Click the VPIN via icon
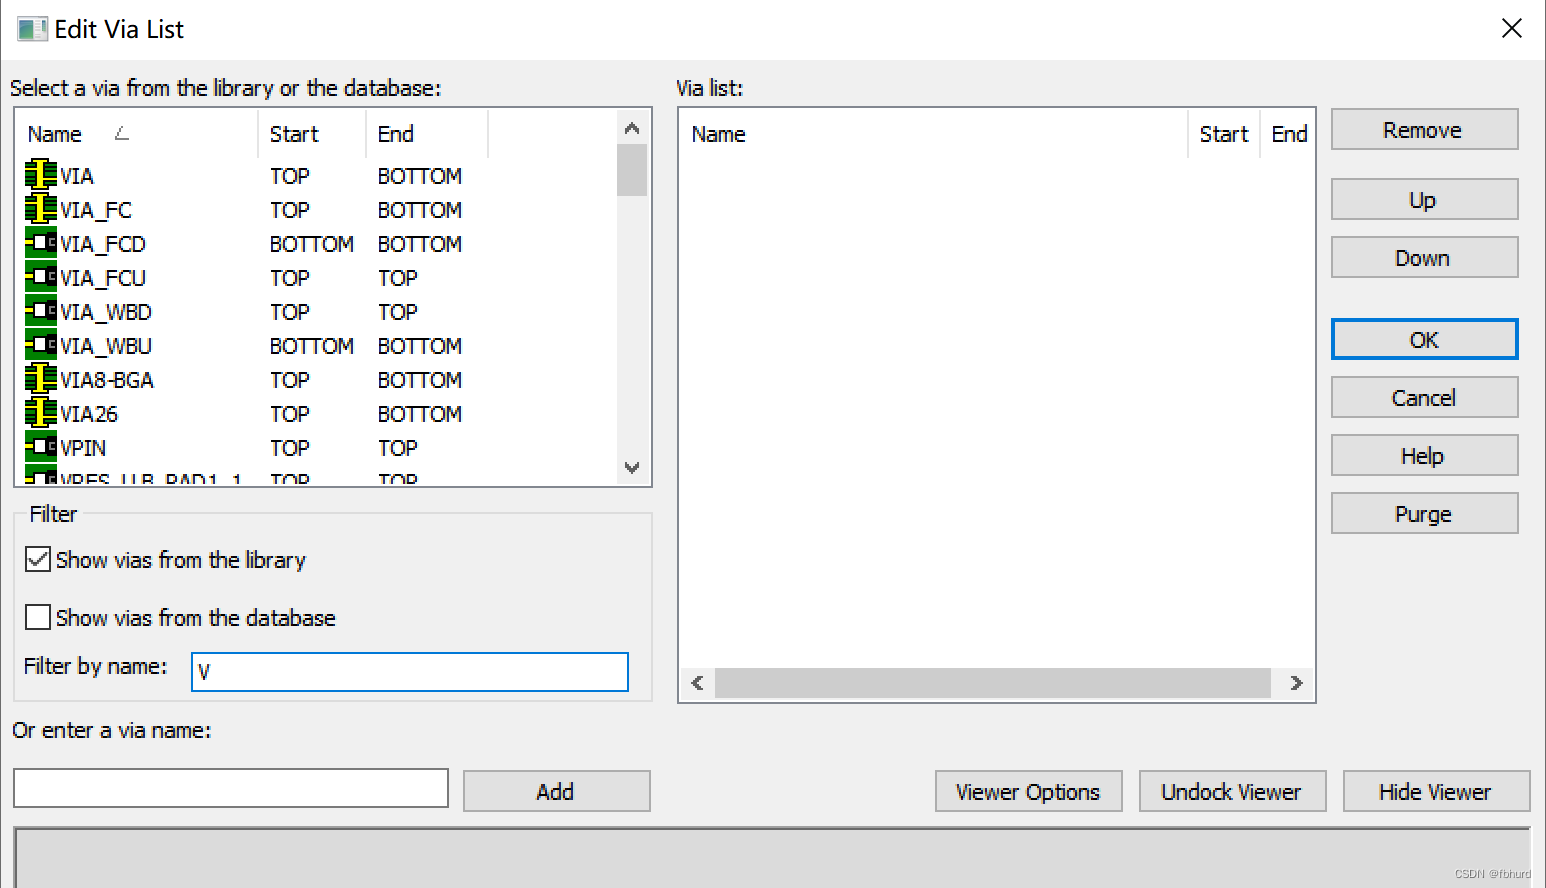 [40, 447]
